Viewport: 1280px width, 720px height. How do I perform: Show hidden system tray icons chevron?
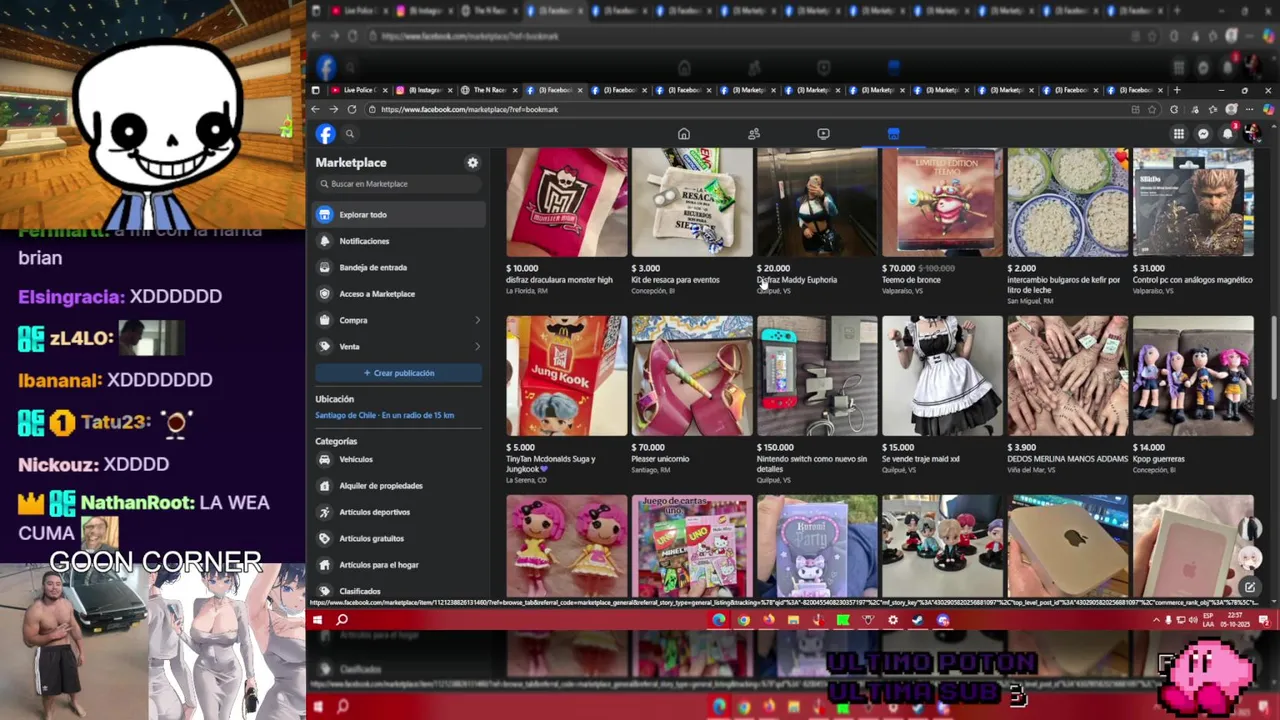[1156, 620]
